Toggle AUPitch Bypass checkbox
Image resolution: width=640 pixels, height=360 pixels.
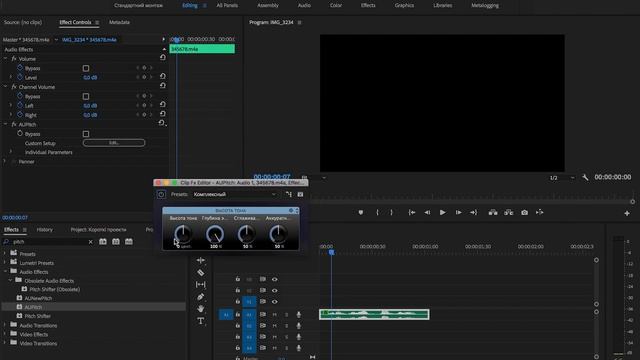[x=86, y=134]
